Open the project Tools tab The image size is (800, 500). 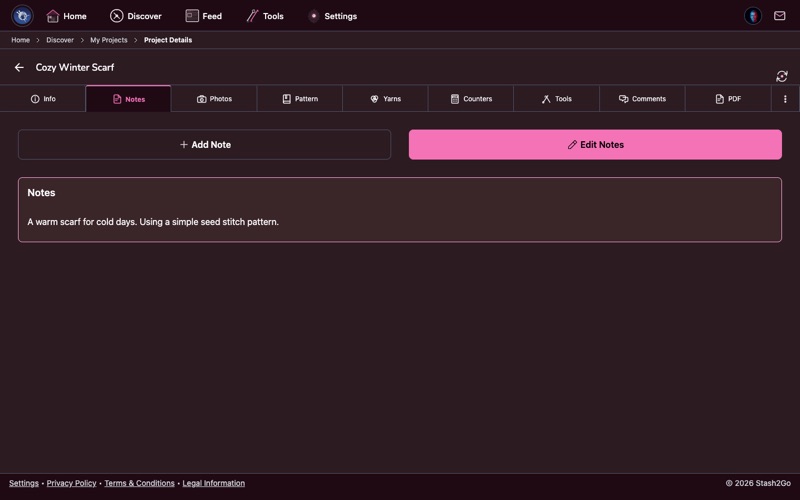click(x=557, y=98)
